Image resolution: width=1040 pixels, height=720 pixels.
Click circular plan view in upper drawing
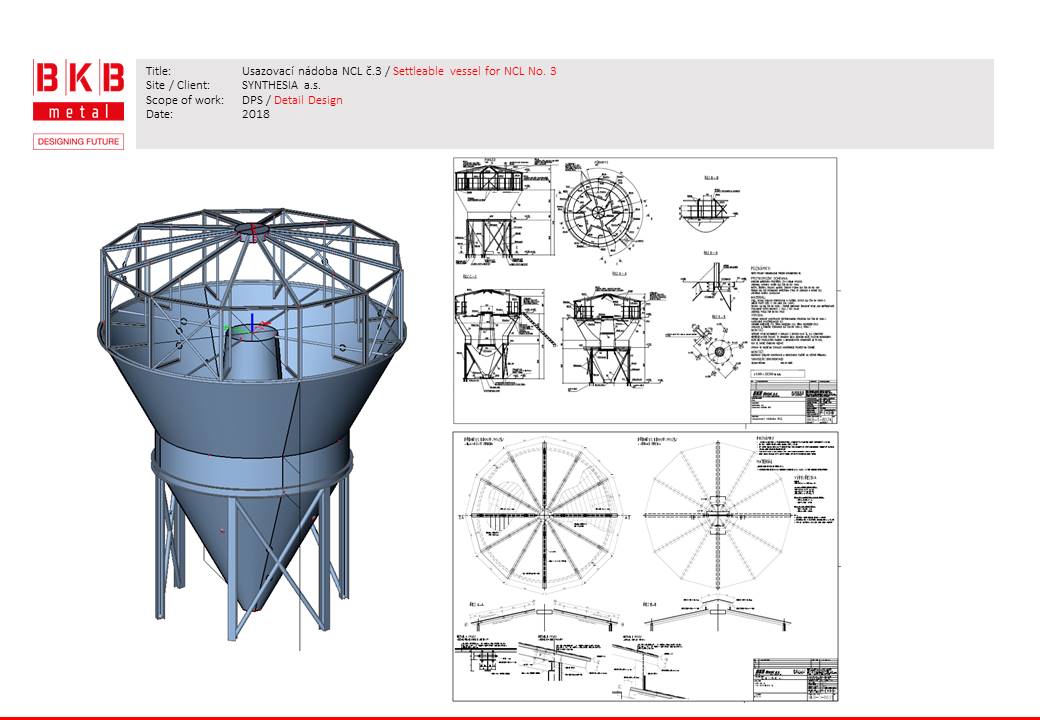(602, 209)
